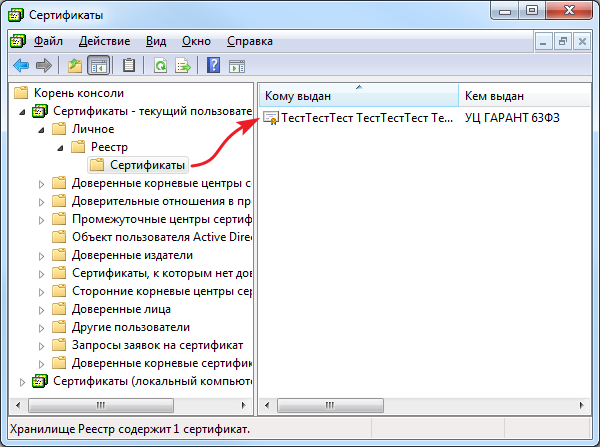Toggle the Show/Hide console tree icon
This screenshot has height=447, width=600.
pyautogui.click(x=99, y=66)
